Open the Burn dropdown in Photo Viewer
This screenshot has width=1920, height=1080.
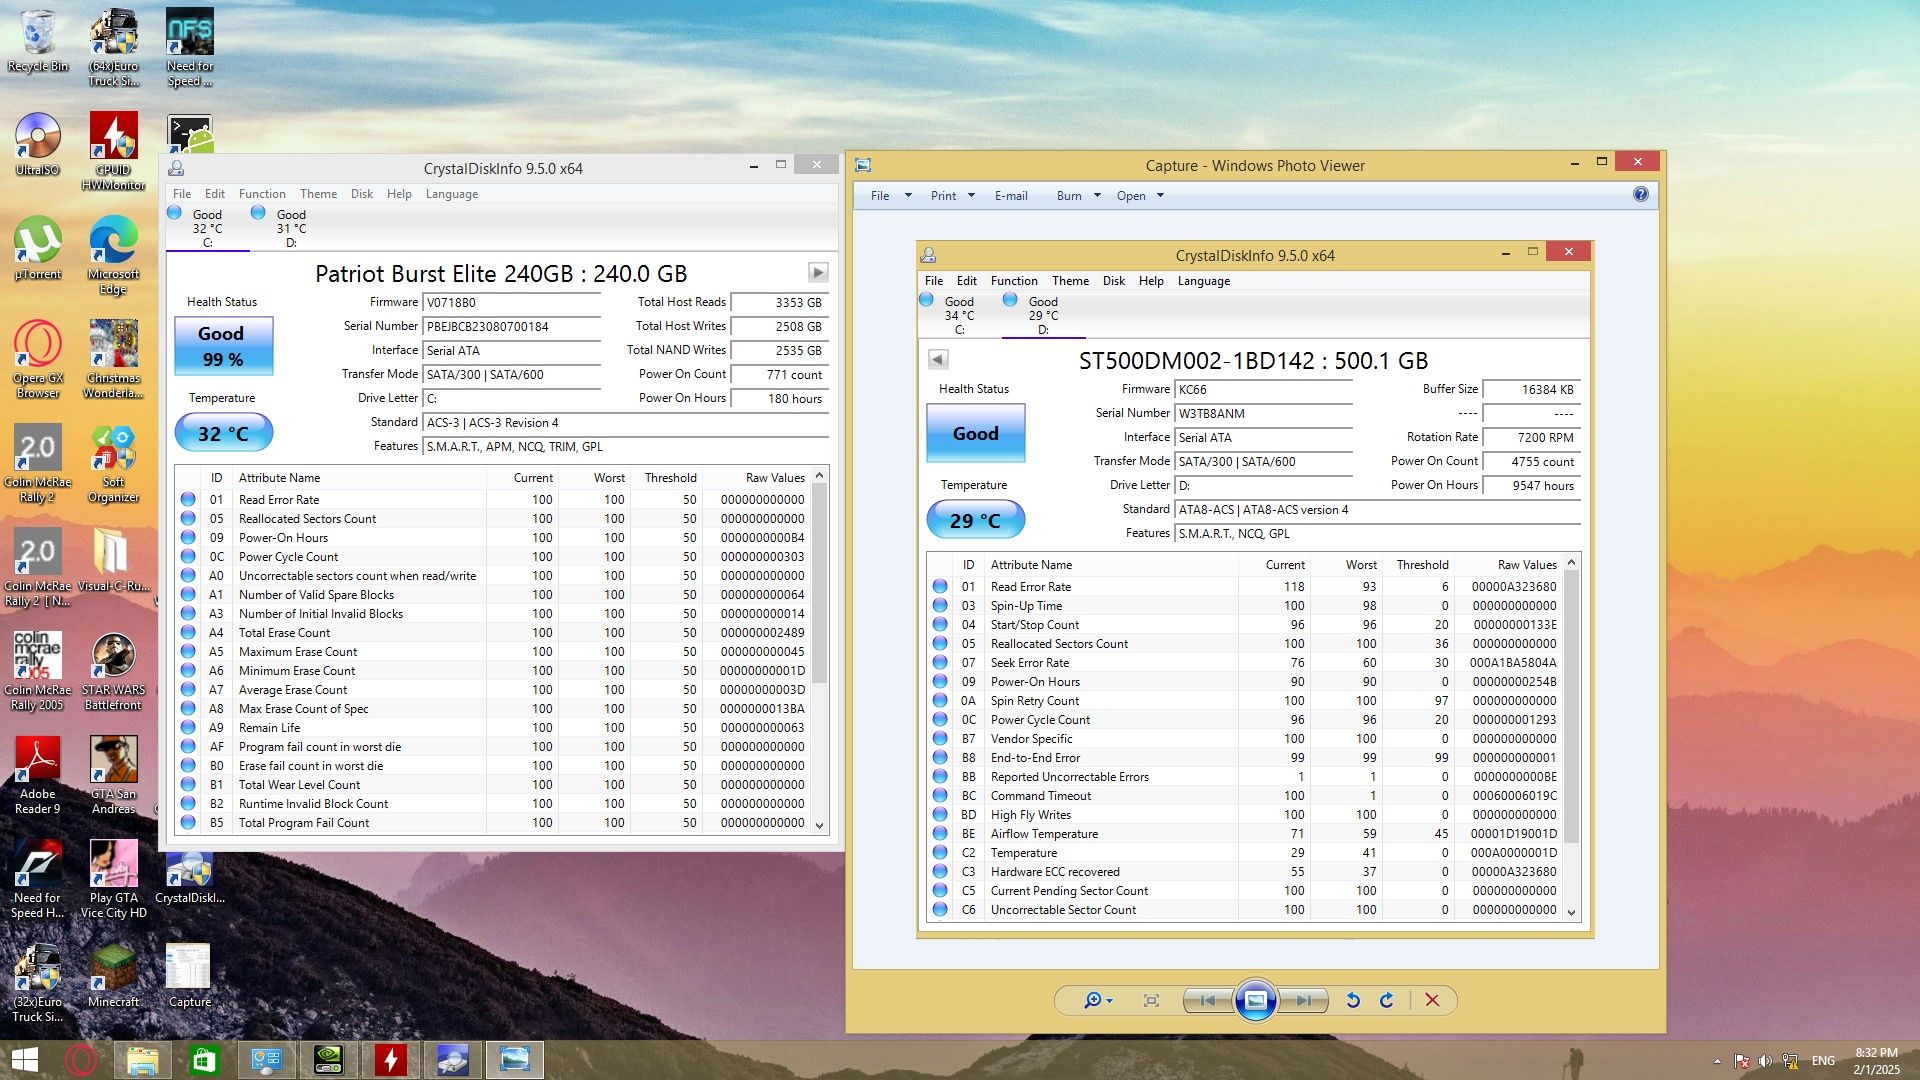pos(1078,196)
